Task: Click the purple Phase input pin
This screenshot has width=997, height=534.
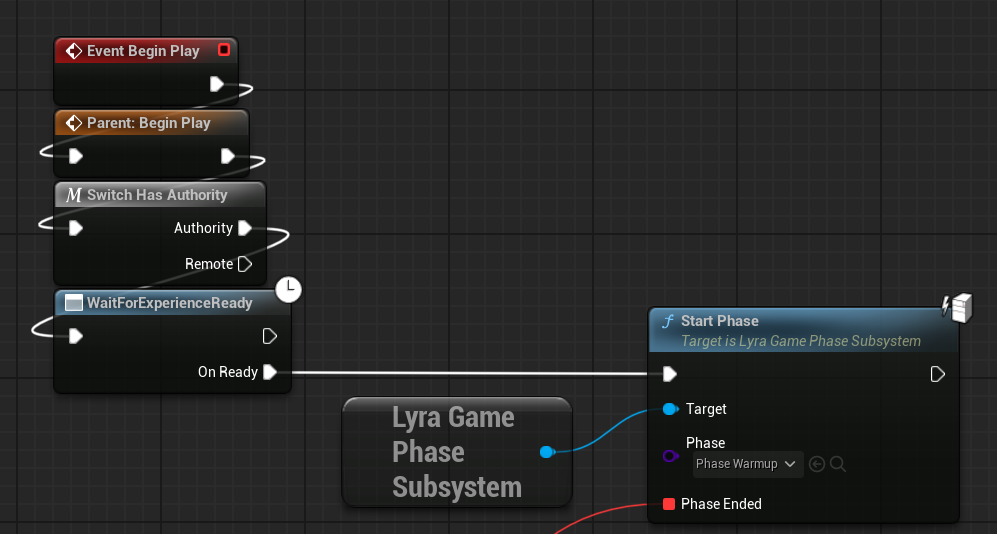Action: (x=670, y=456)
